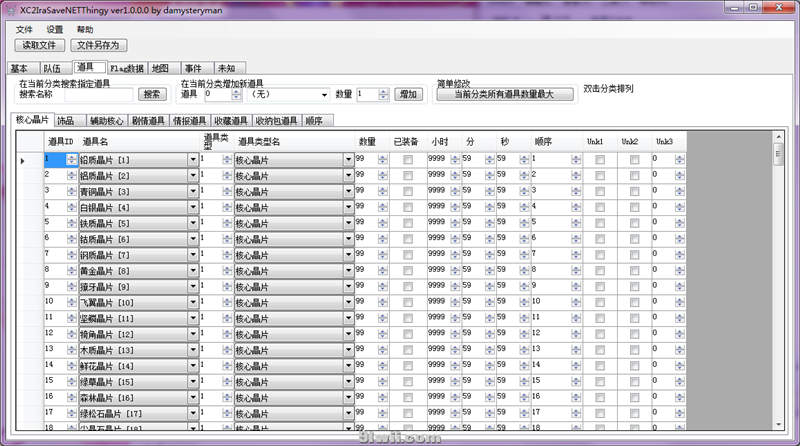Expand item name dropdown for 白银晶片 [4]
800x446 pixels.
(x=193, y=207)
